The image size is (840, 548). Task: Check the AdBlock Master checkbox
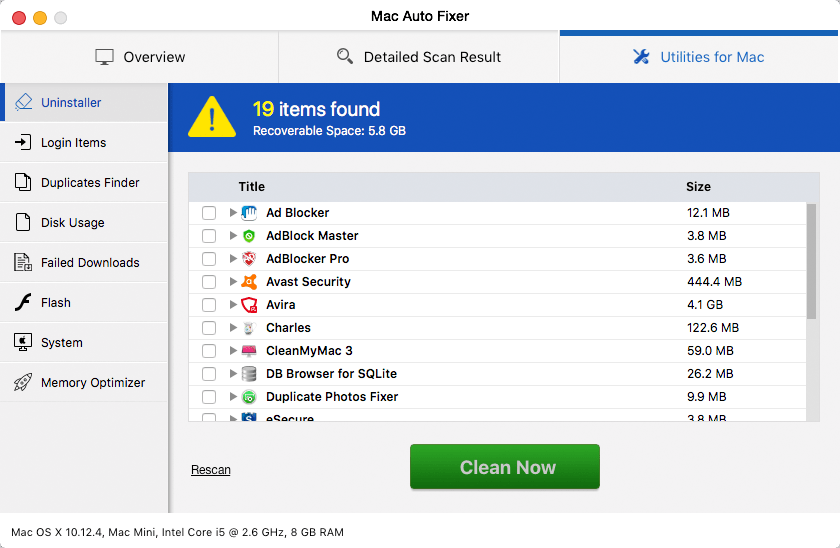tap(209, 236)
